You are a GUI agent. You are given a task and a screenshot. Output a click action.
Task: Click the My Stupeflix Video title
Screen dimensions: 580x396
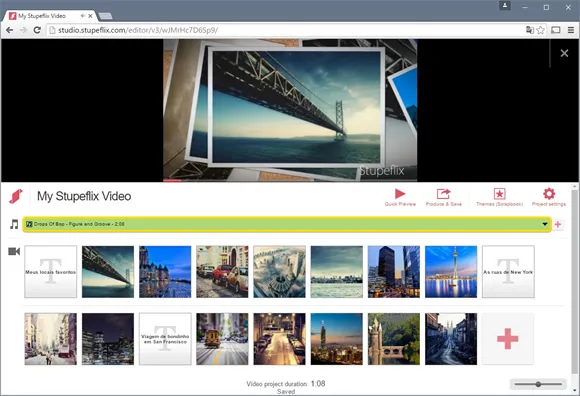tap(84, 196)
